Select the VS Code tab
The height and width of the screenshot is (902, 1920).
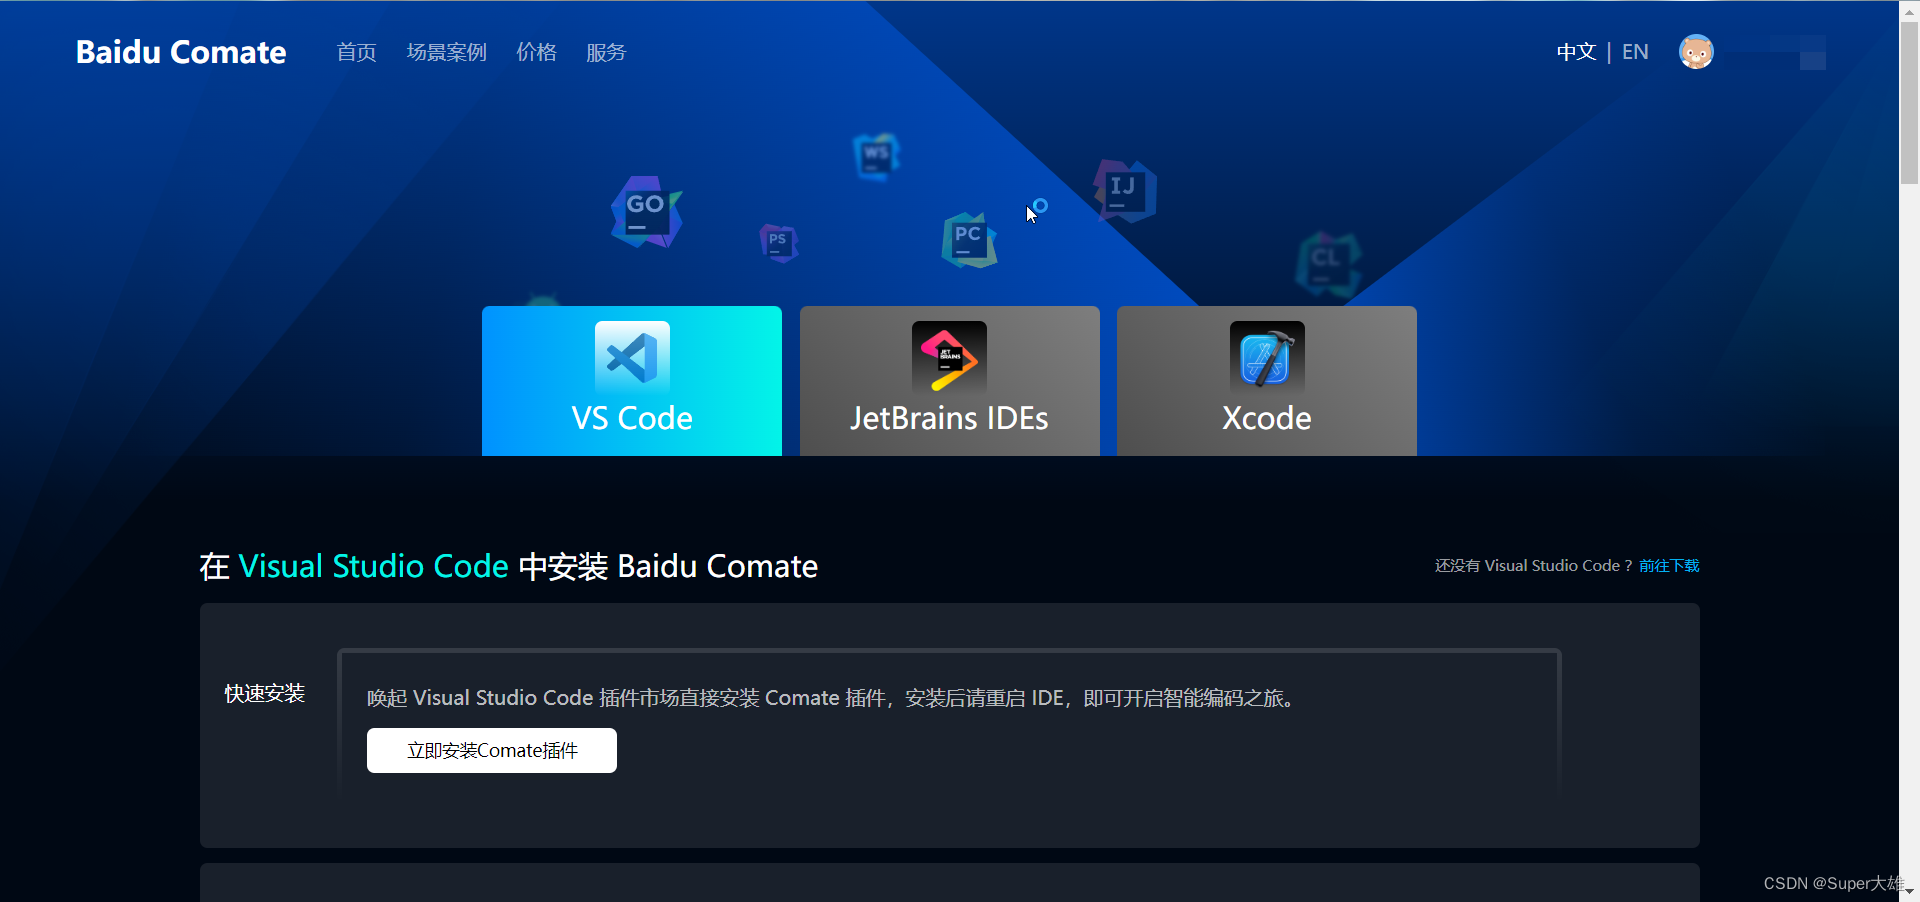coord(632,381)
